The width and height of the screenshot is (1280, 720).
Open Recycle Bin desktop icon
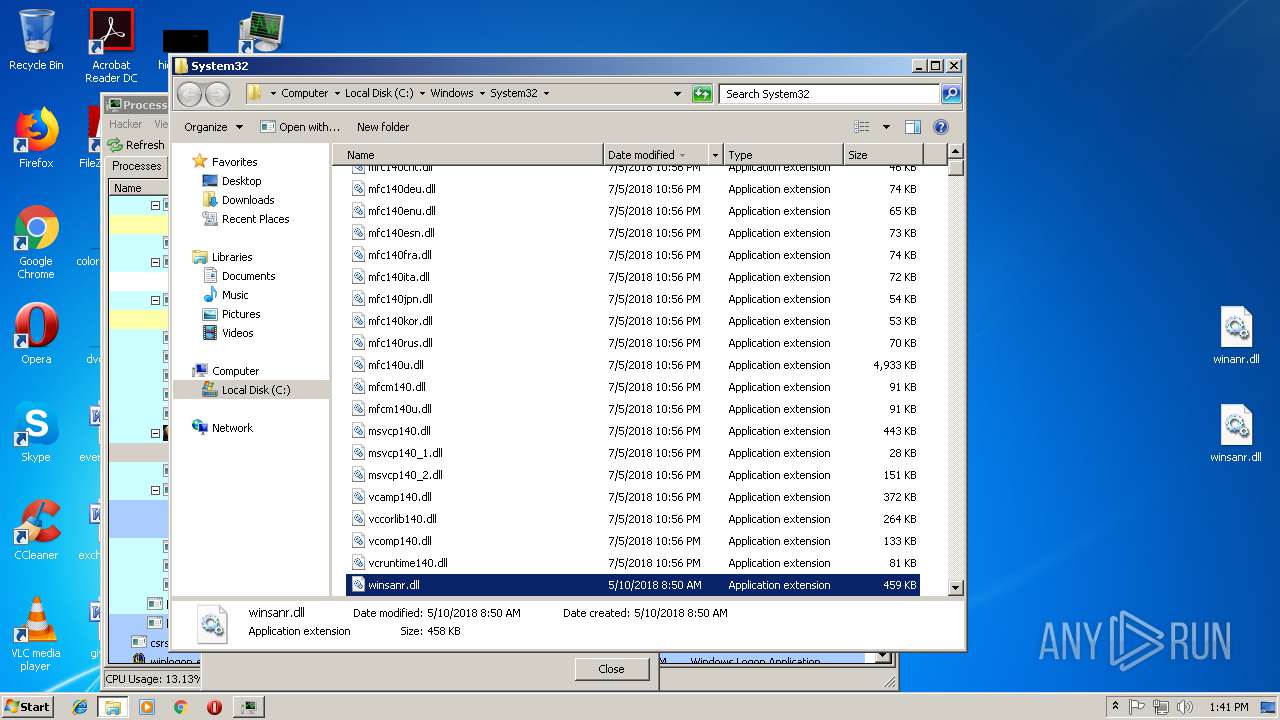tap(36, 40)
